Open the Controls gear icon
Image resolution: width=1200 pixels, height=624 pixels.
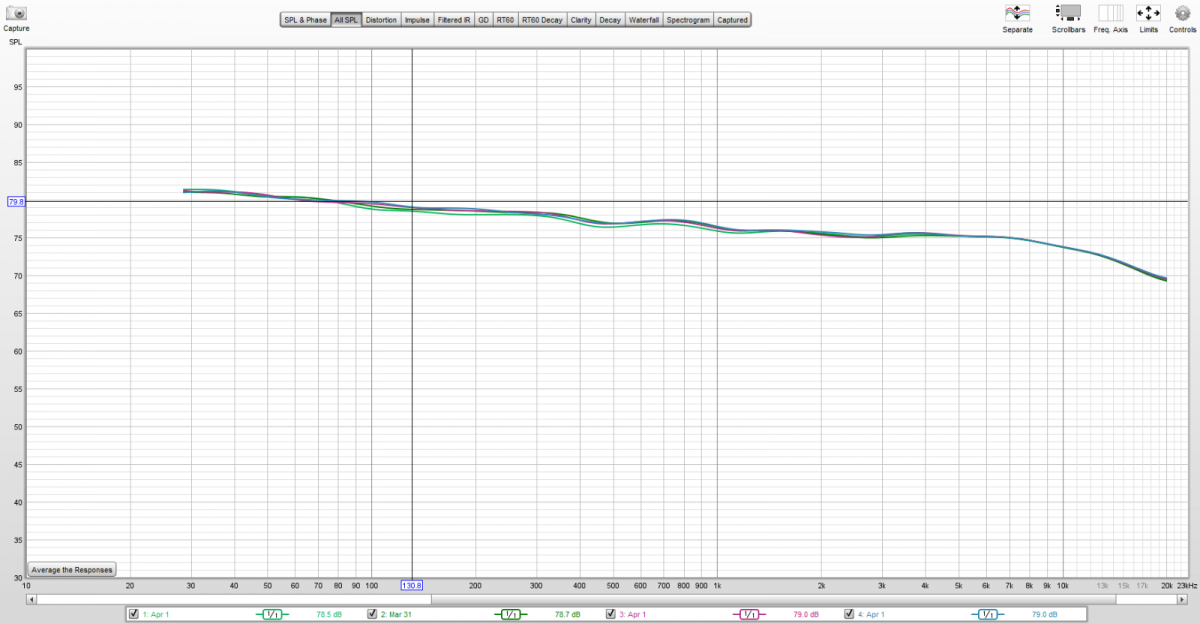click(x=1182, y=13)
